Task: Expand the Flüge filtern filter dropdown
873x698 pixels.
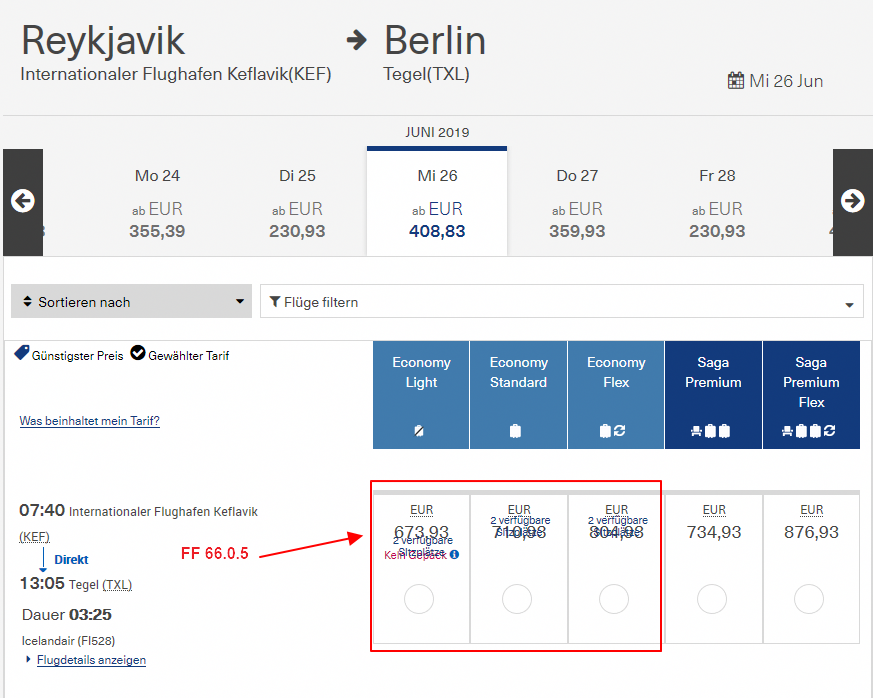Action: click(x=561, y=302)
